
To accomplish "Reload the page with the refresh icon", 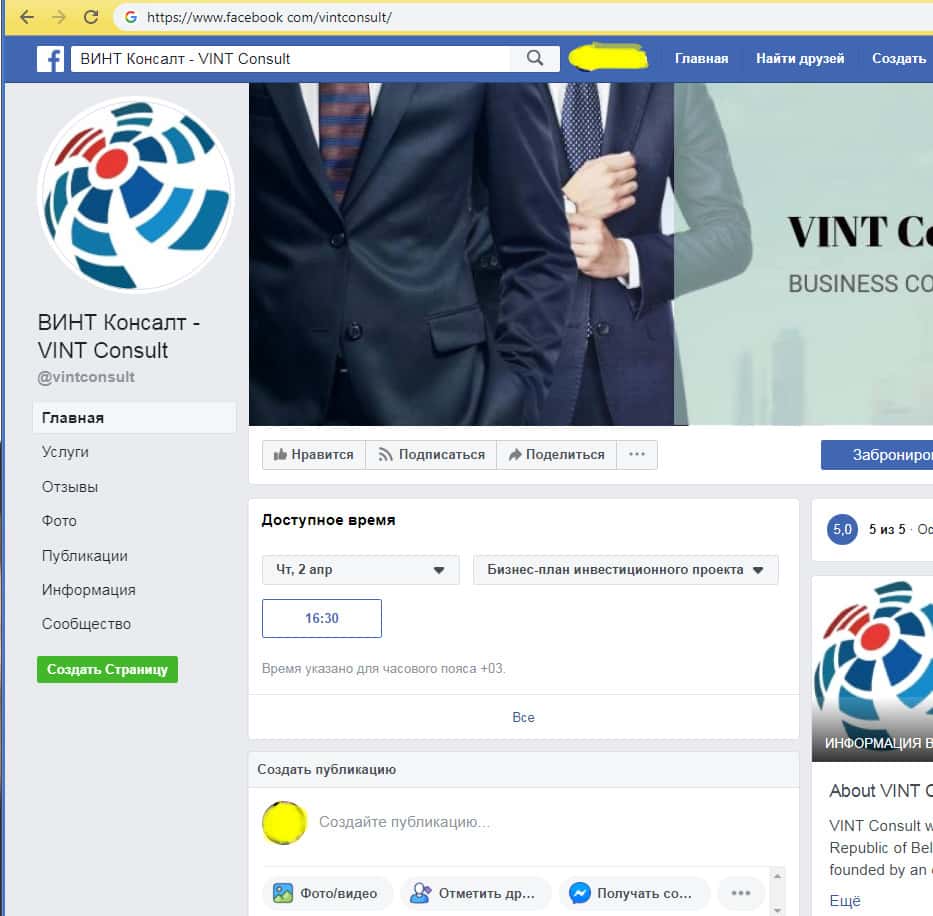I will point(91,17).
